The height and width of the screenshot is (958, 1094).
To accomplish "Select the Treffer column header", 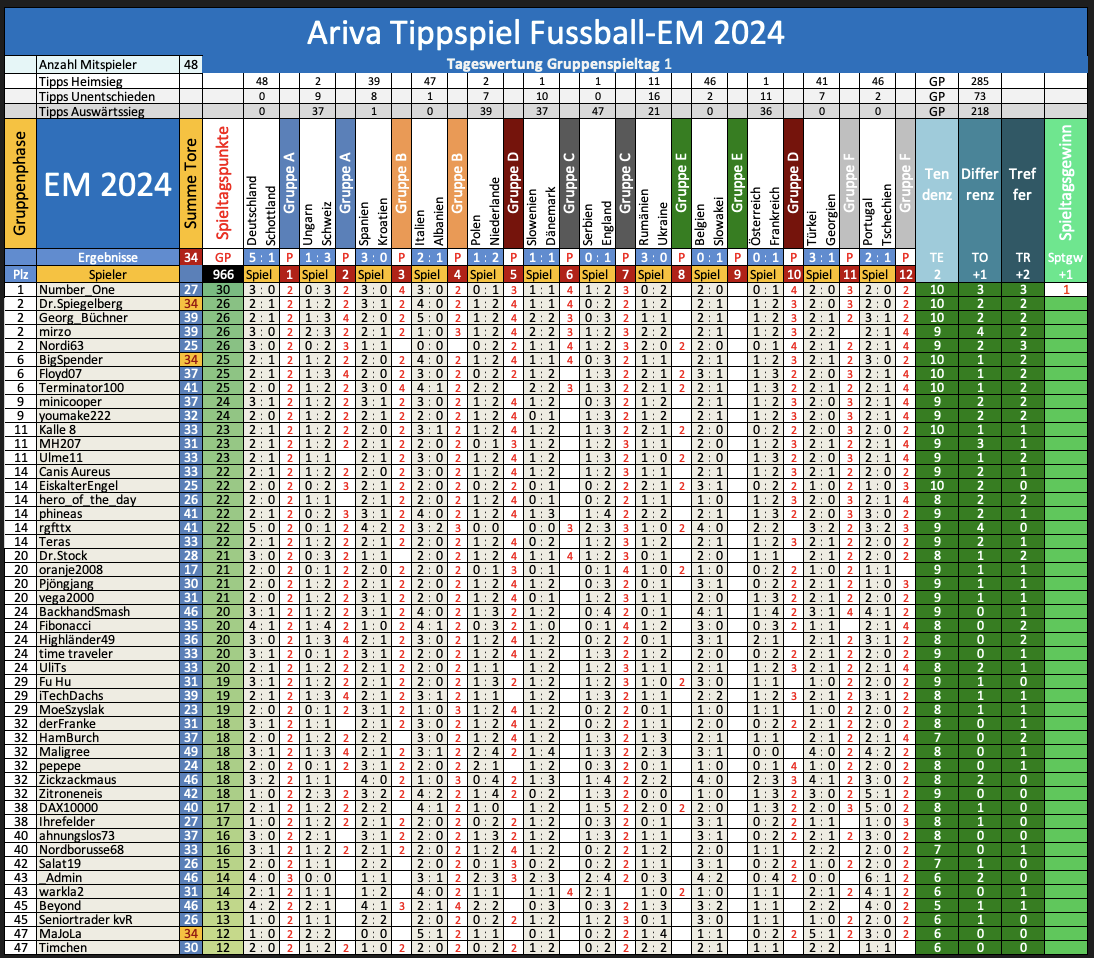I will pyautogui.click(x=1021, y=183).
